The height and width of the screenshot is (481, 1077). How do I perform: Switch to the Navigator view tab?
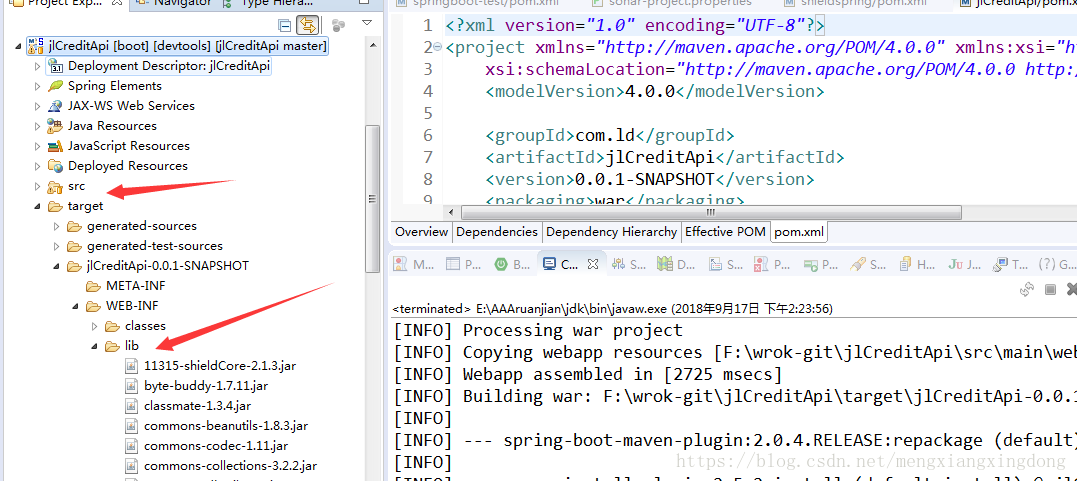pyautogui.click(x=174, y=3)
